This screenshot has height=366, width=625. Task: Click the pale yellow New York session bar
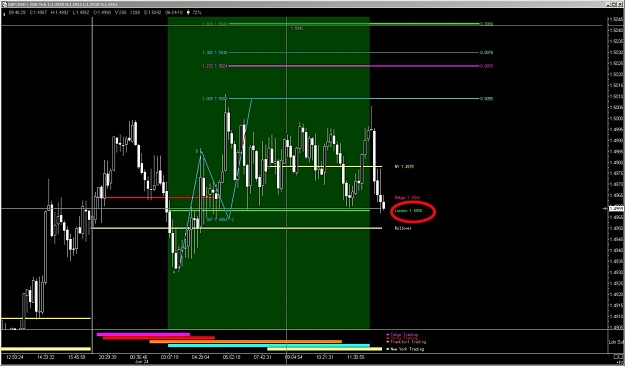click(x=324, y=349)
